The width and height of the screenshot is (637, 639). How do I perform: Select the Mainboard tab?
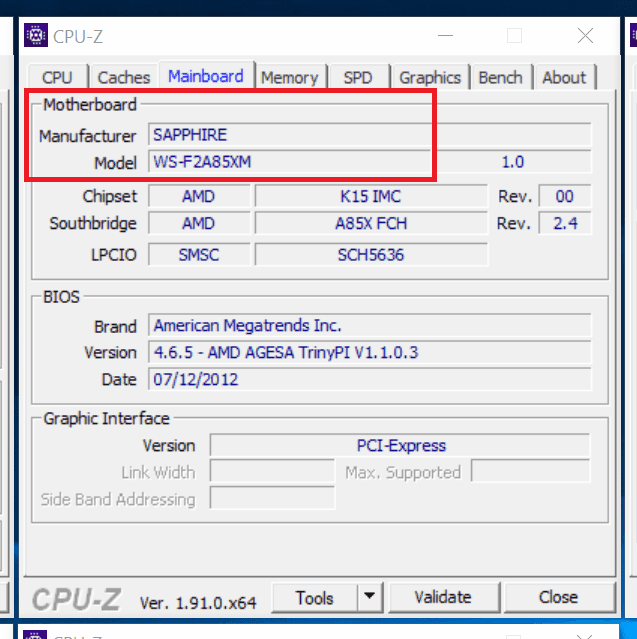pyautogui.click(x=206, y=76)
